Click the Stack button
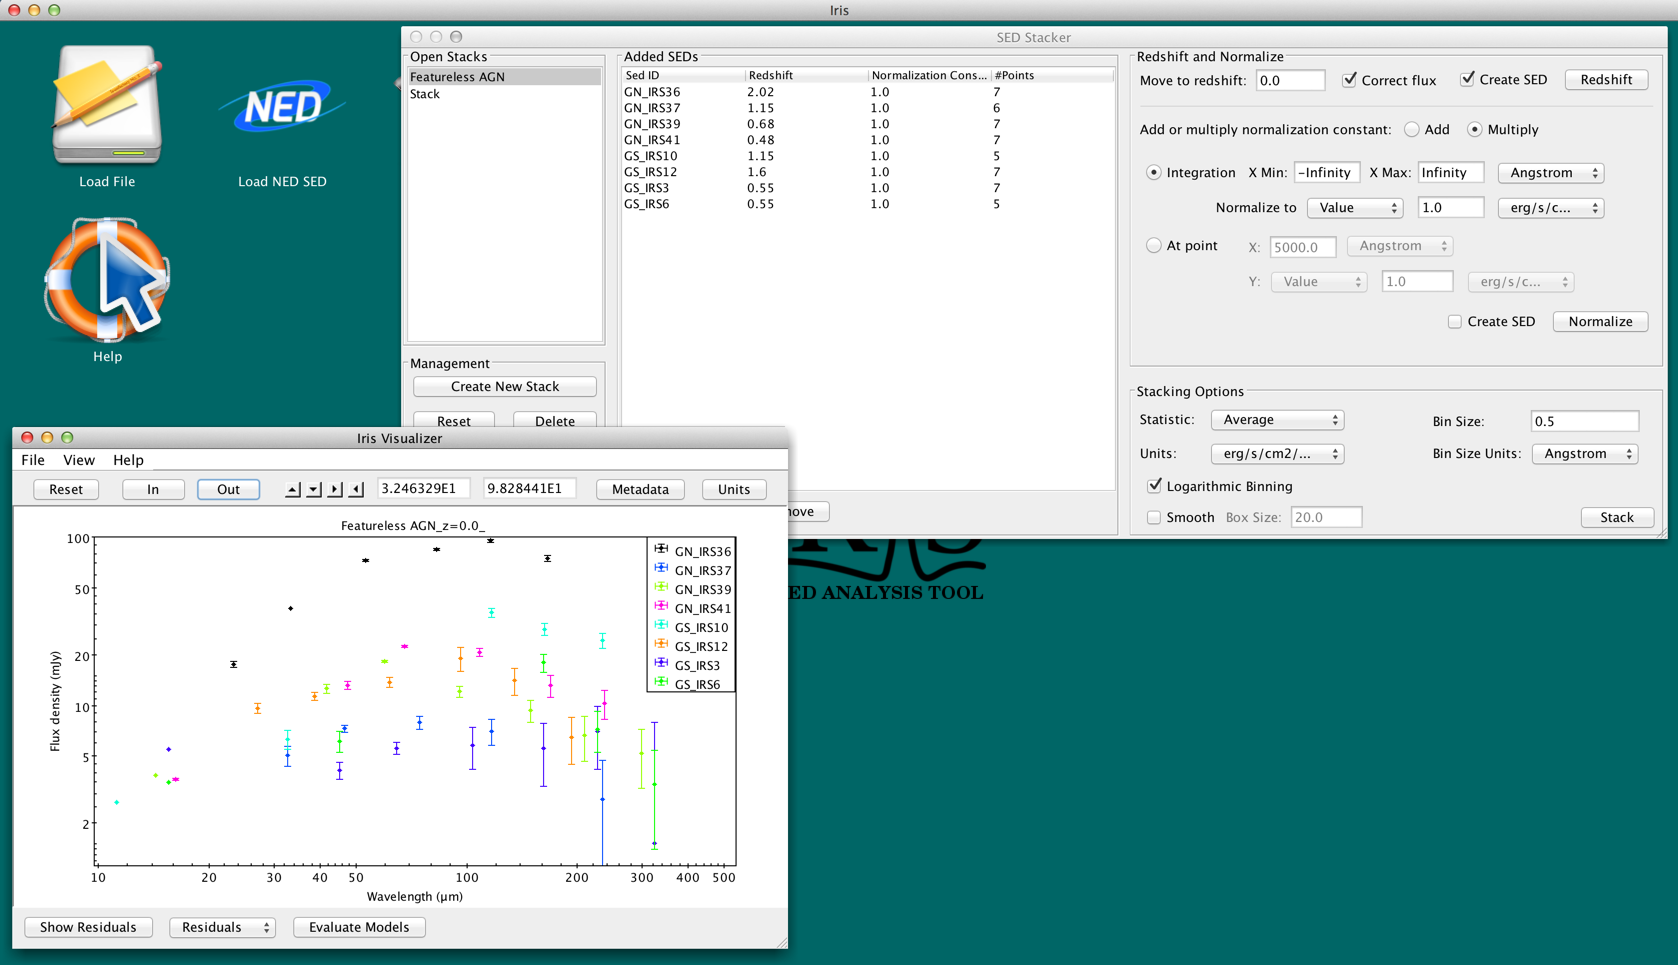Image resolution: width=1678 pixels, height=965 pixels. 1617,518
